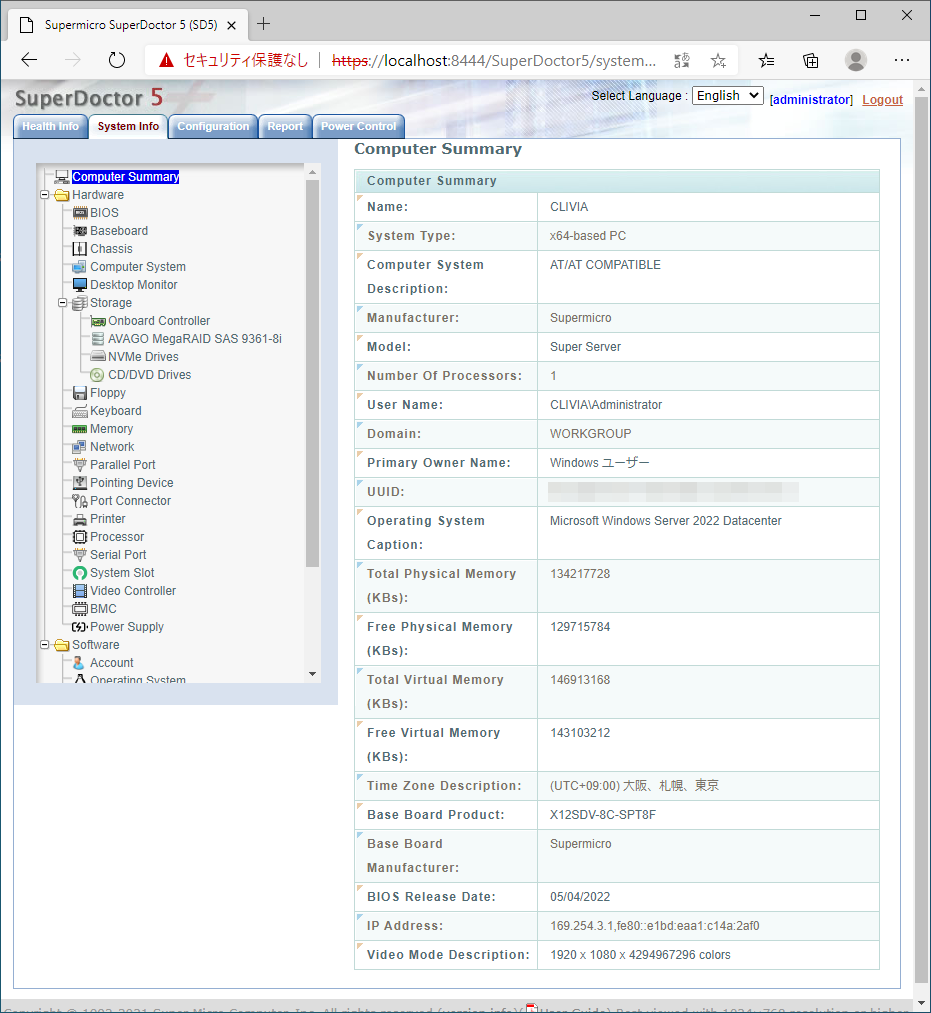Select the System Info tab
Image resolution: width=931 pixels, height=1013 pixels.
[x=129, y=127]
